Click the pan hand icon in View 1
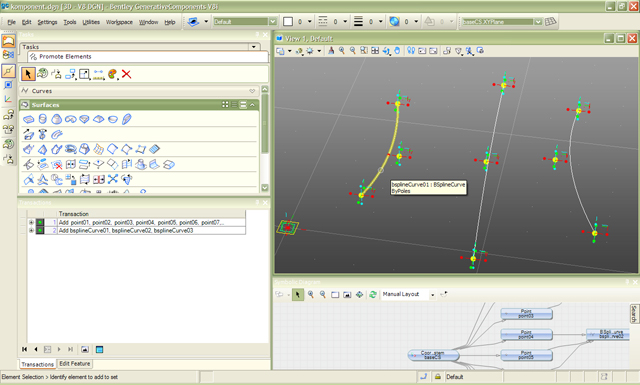640x385 pixels. 397,51
